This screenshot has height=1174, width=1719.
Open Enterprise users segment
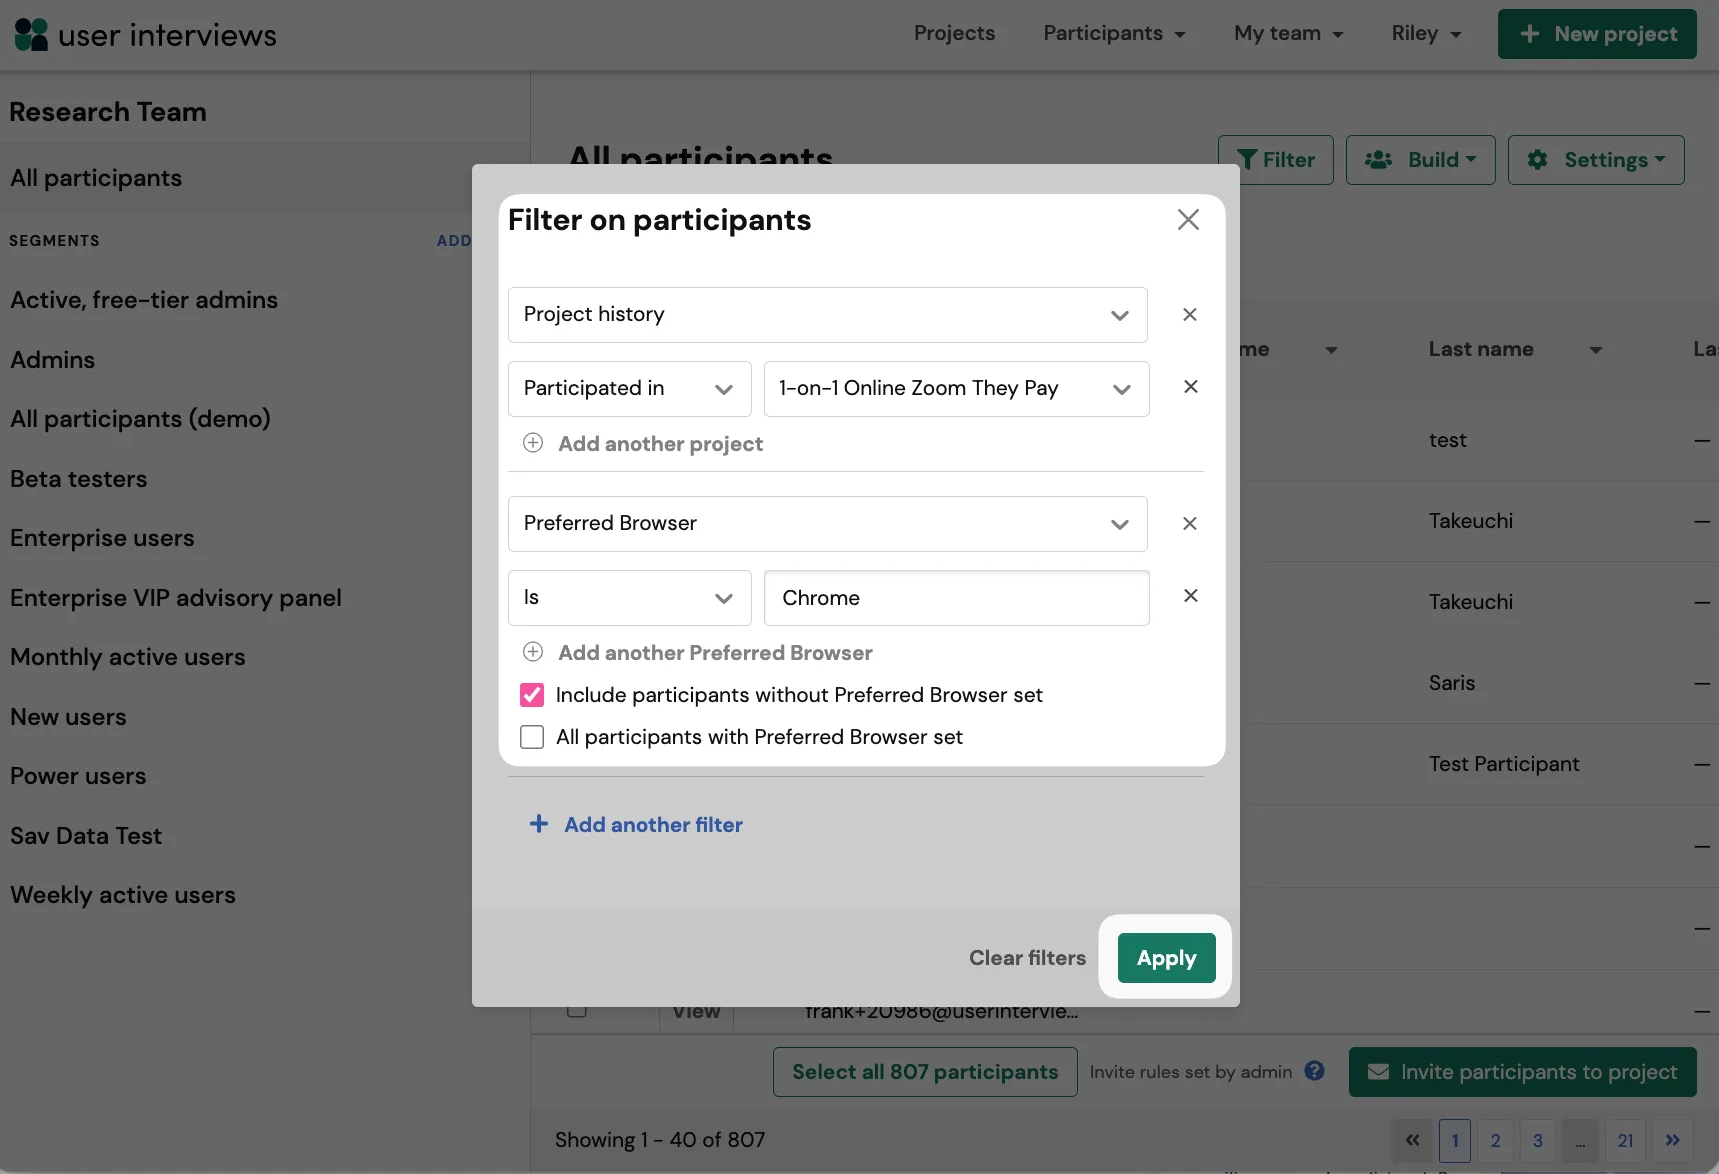102,538
